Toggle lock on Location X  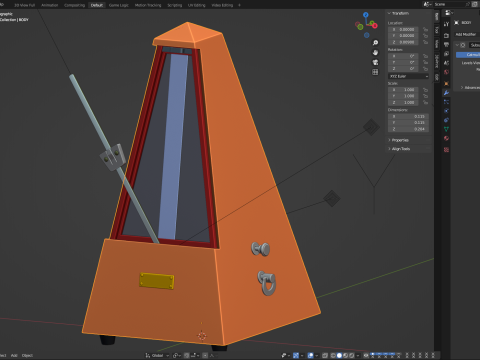(425, 29)
